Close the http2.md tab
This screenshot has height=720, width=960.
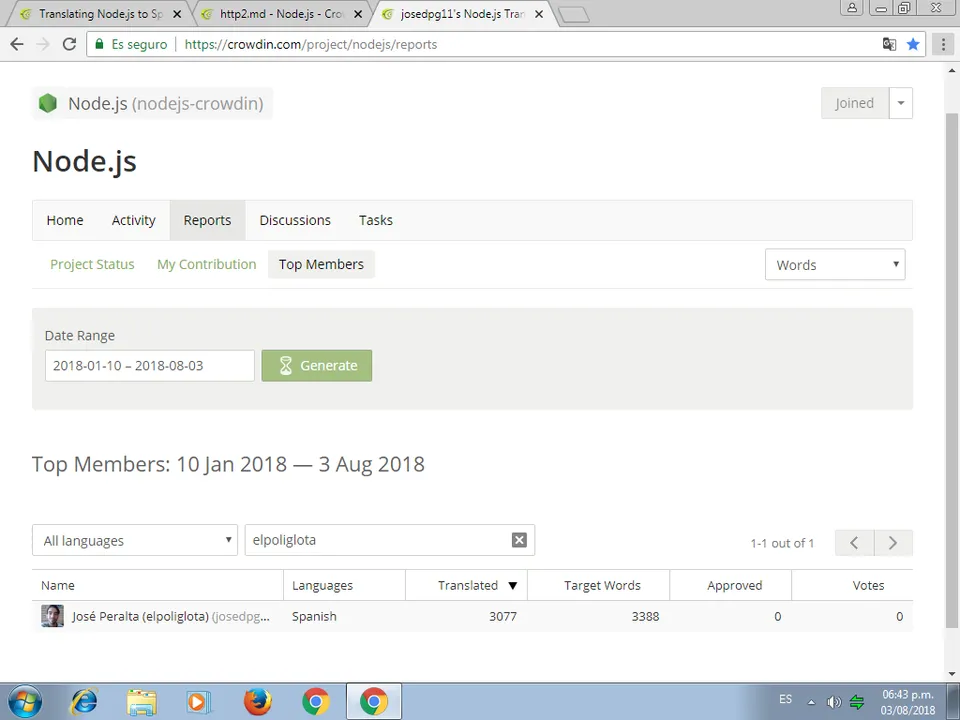pos(358,13)
